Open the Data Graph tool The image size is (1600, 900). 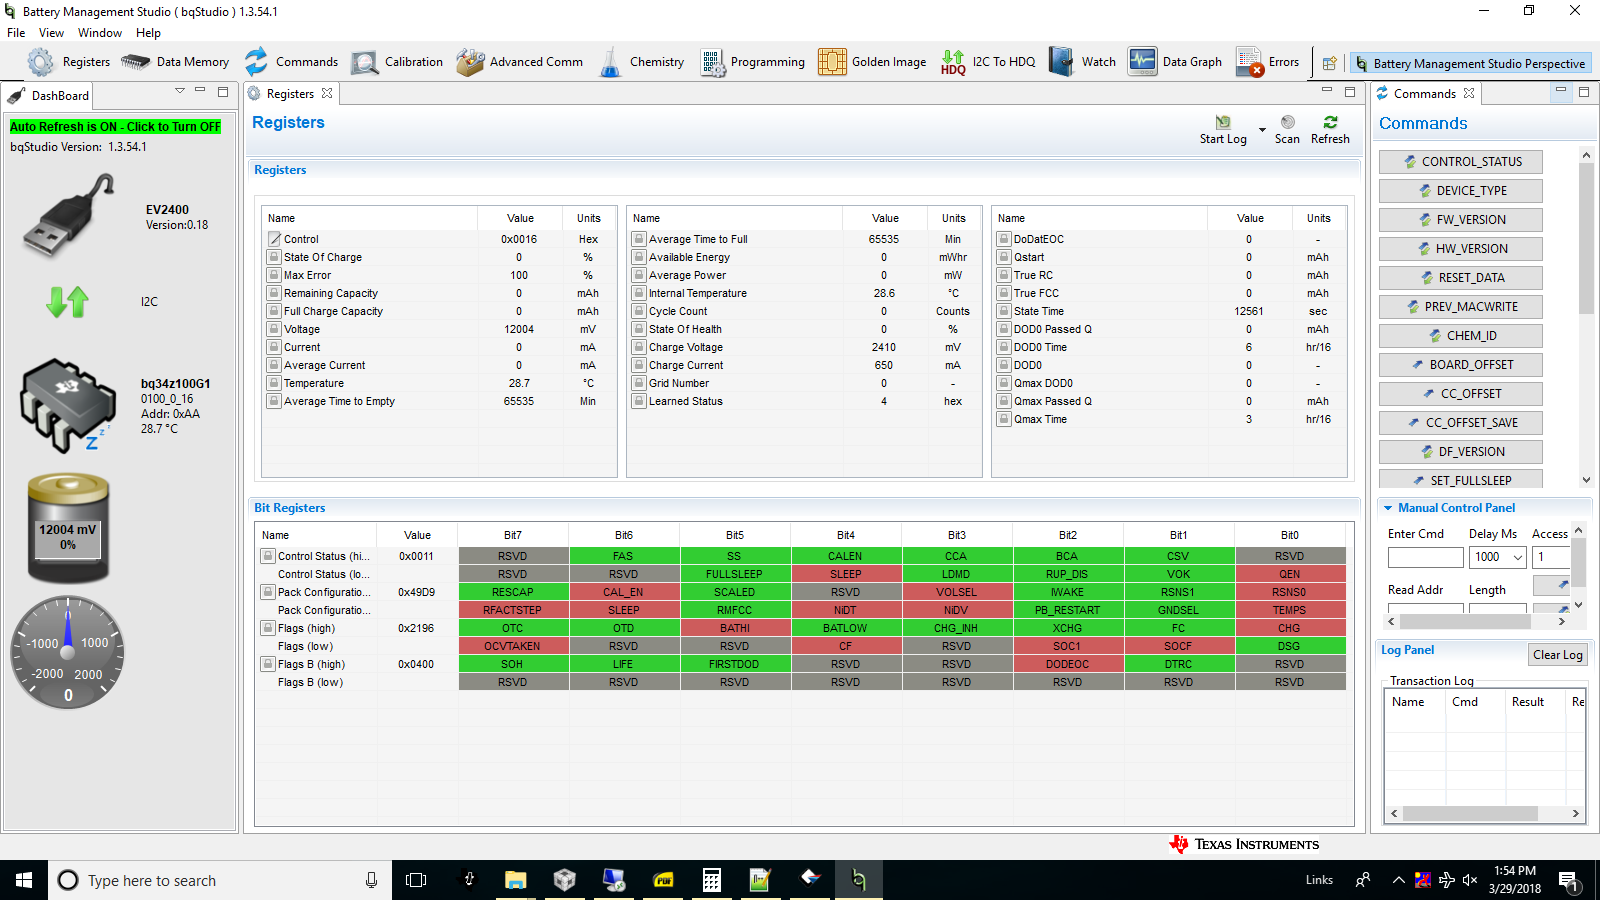[1142, 62]
